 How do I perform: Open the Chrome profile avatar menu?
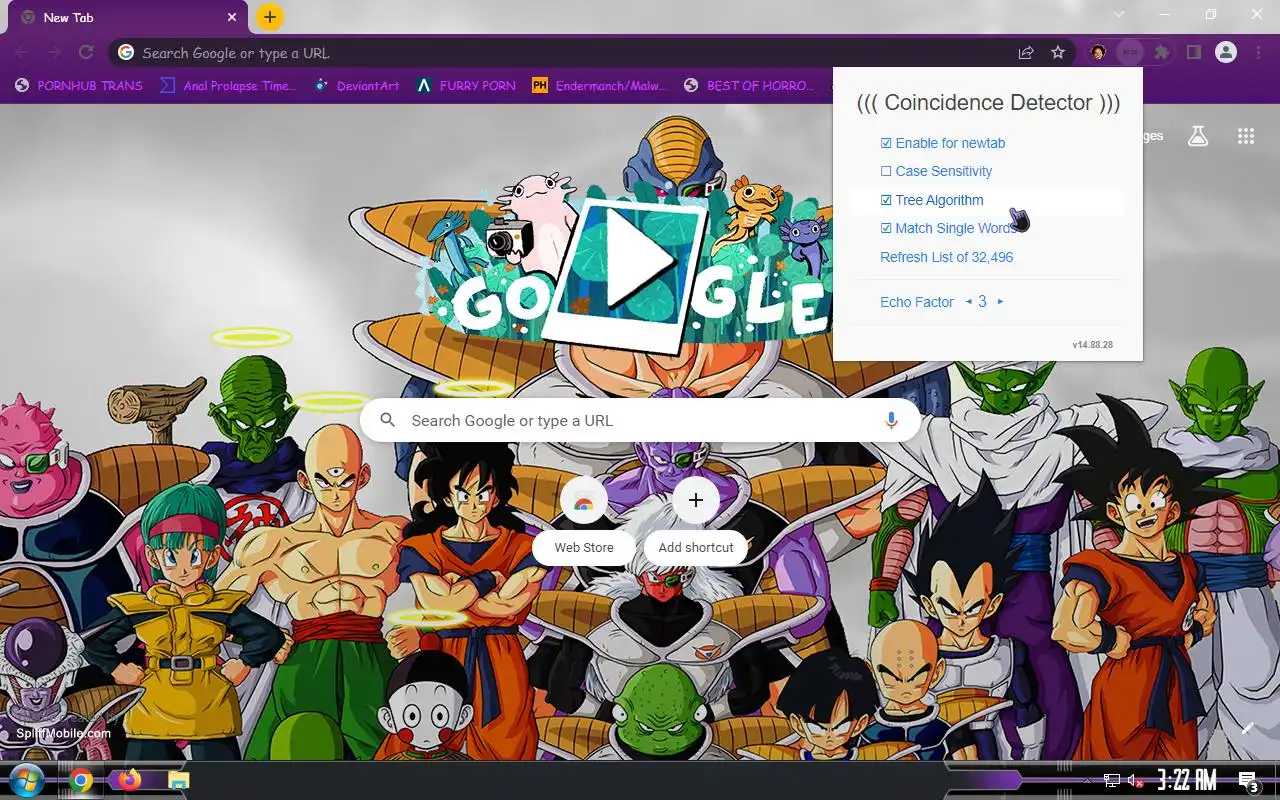pos(1226,52)
